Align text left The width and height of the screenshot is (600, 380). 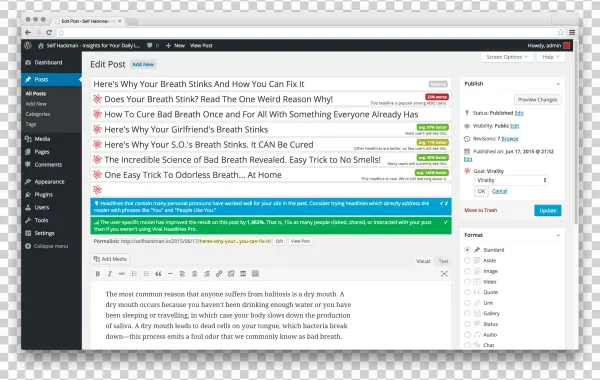[183, 274]
